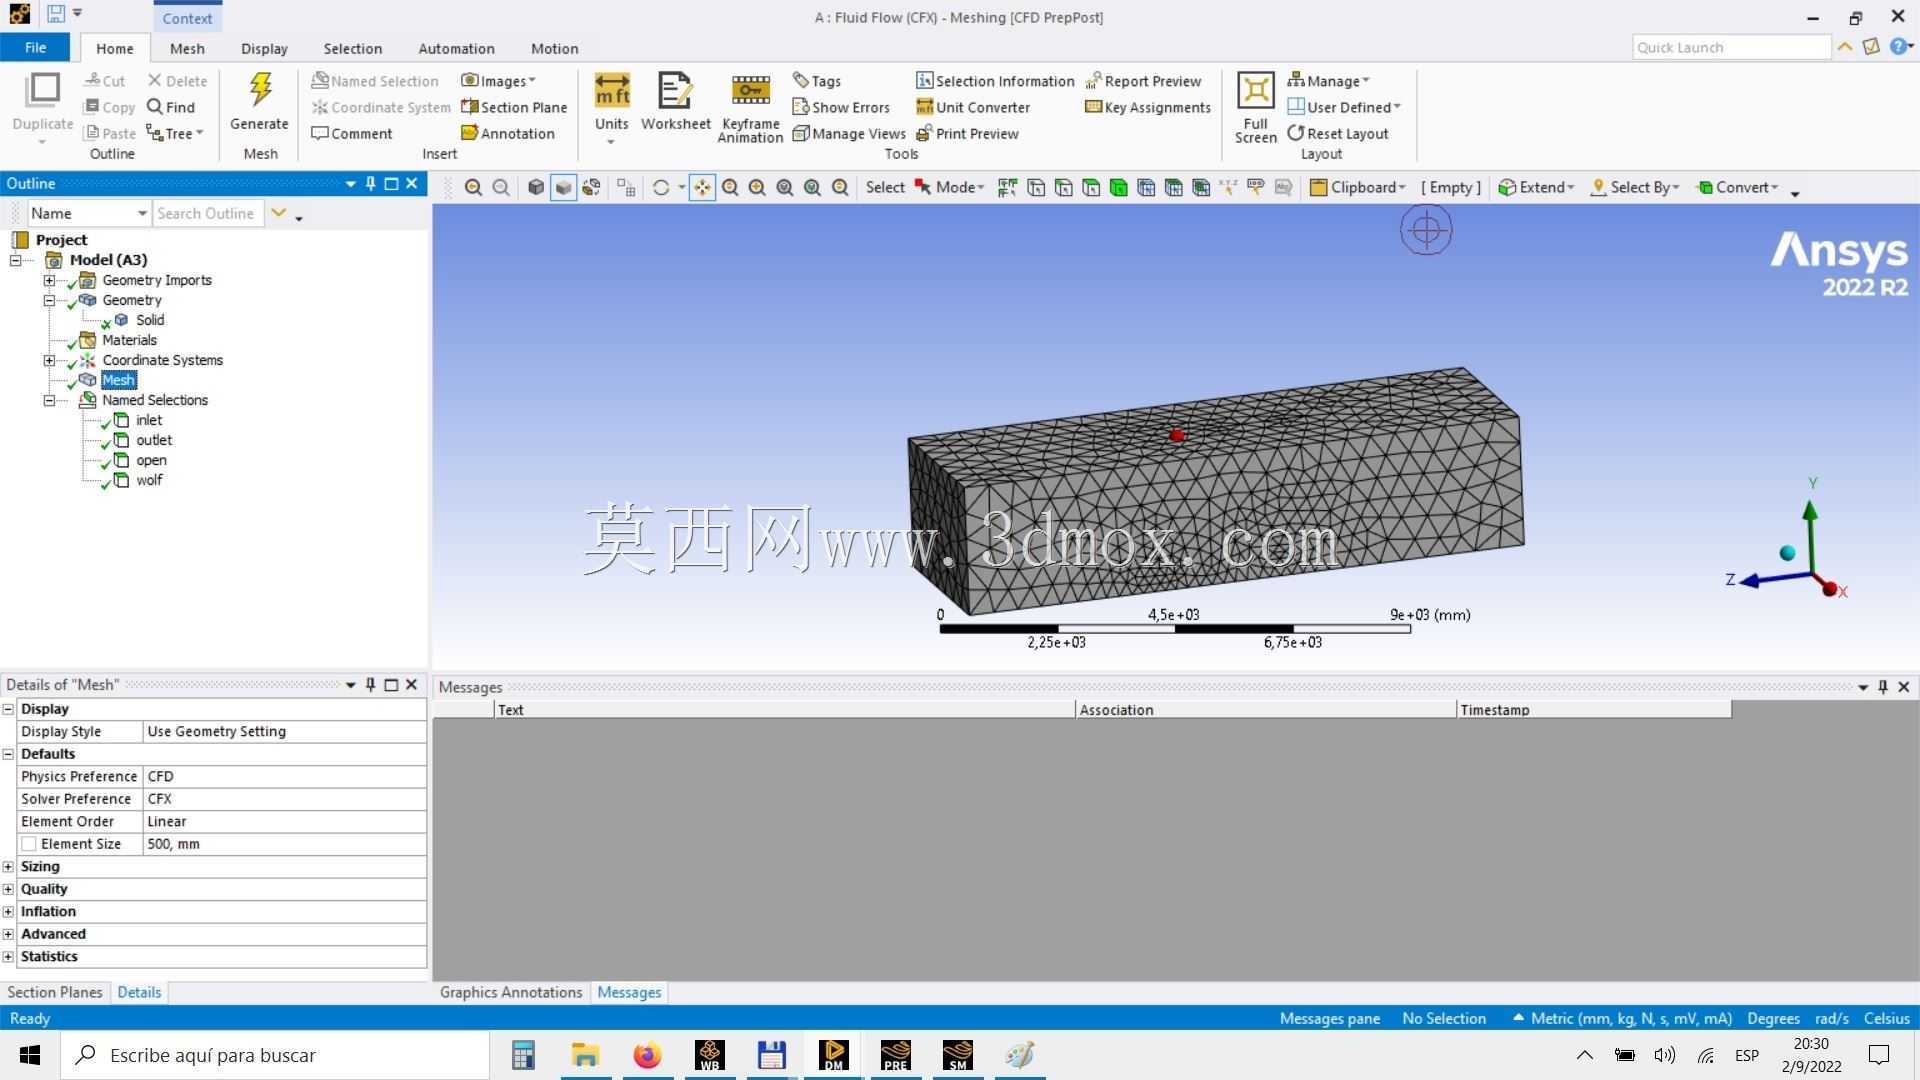This screenshot has height=1080, width=1920.
Task: Expand the Quality section
Action: point(8,889)
